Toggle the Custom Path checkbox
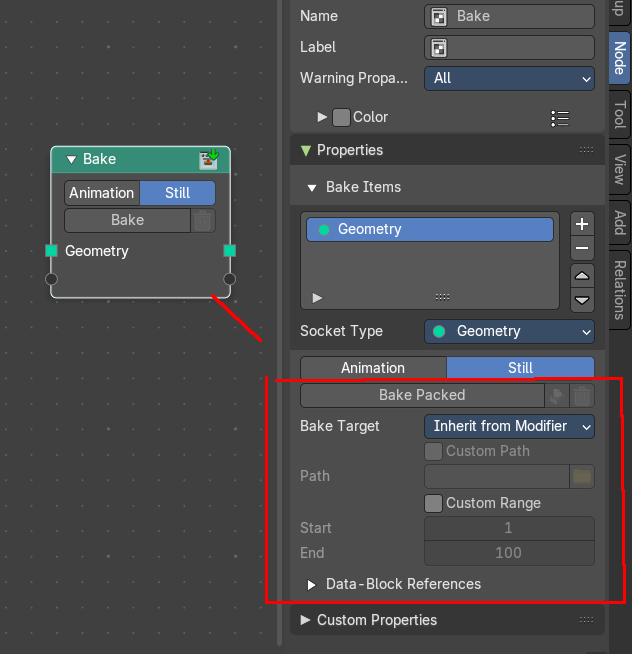The image size is (632, 654). 433,451
